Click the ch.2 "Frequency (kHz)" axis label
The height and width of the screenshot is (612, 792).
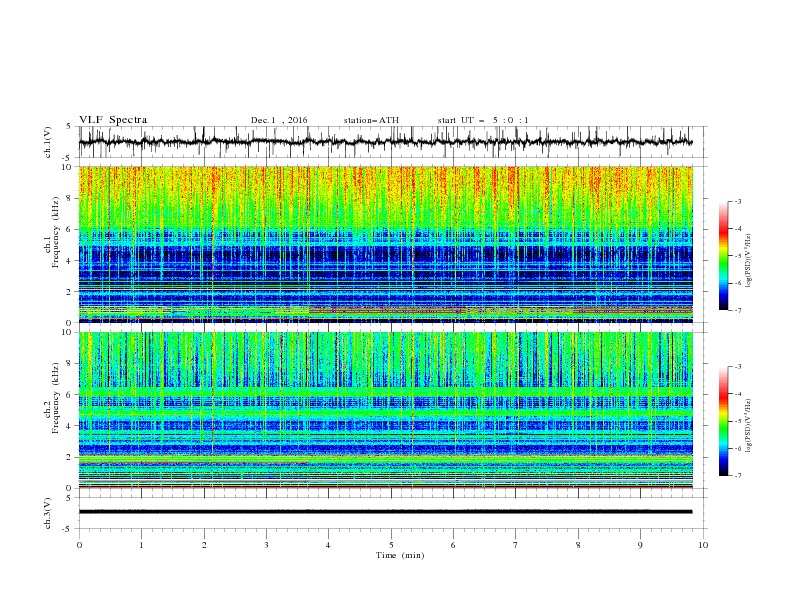coord(55,397)
